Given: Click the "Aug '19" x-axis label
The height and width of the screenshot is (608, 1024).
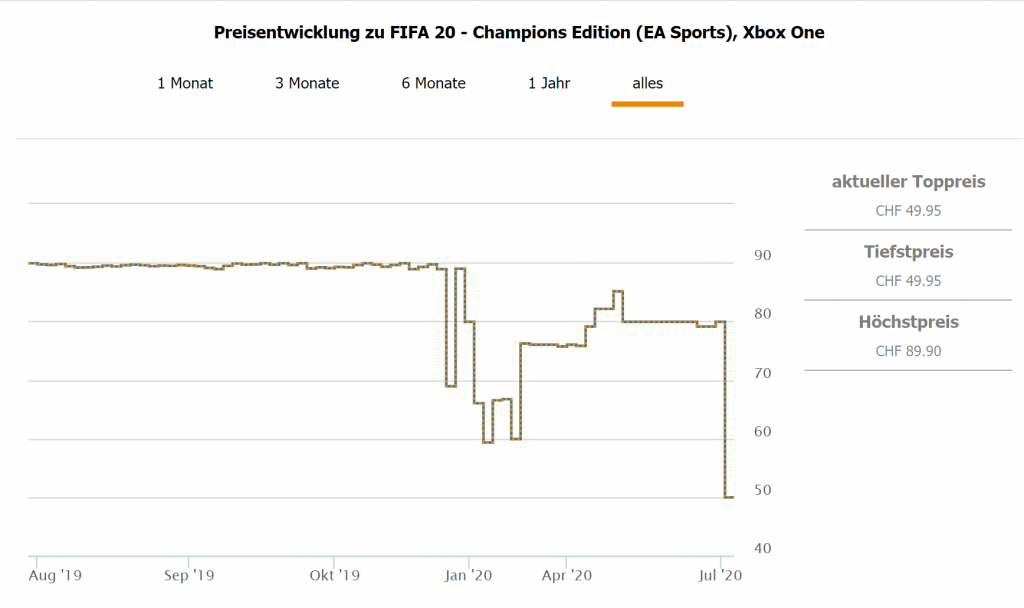Looking at the screenshot, I should point(57,576).
